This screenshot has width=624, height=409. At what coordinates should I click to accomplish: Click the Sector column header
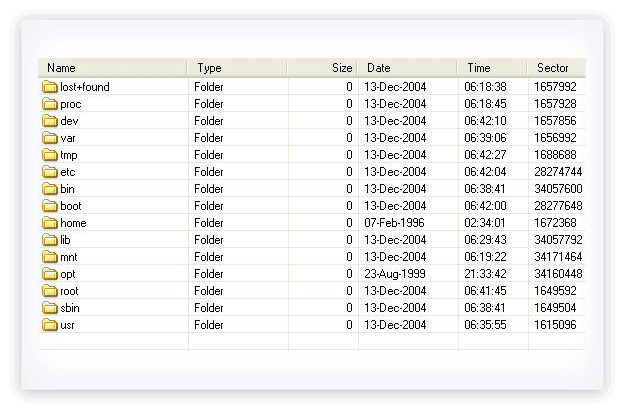[555, 68]
